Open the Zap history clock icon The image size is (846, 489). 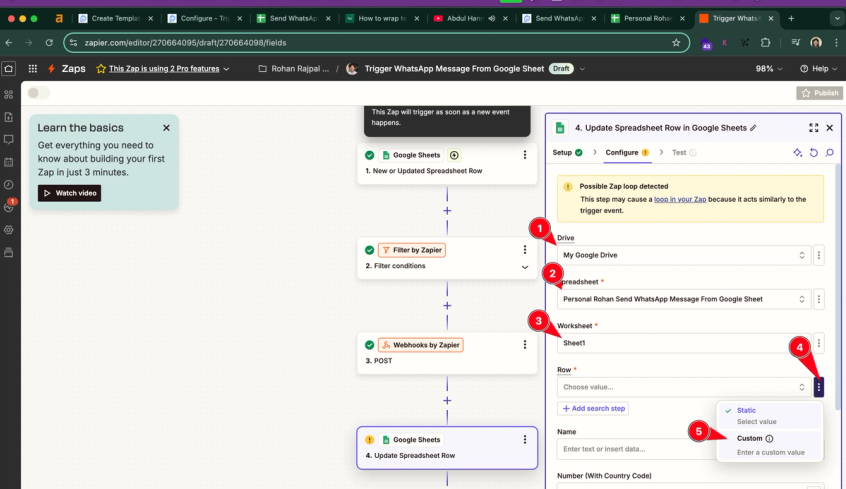(9, 185)
